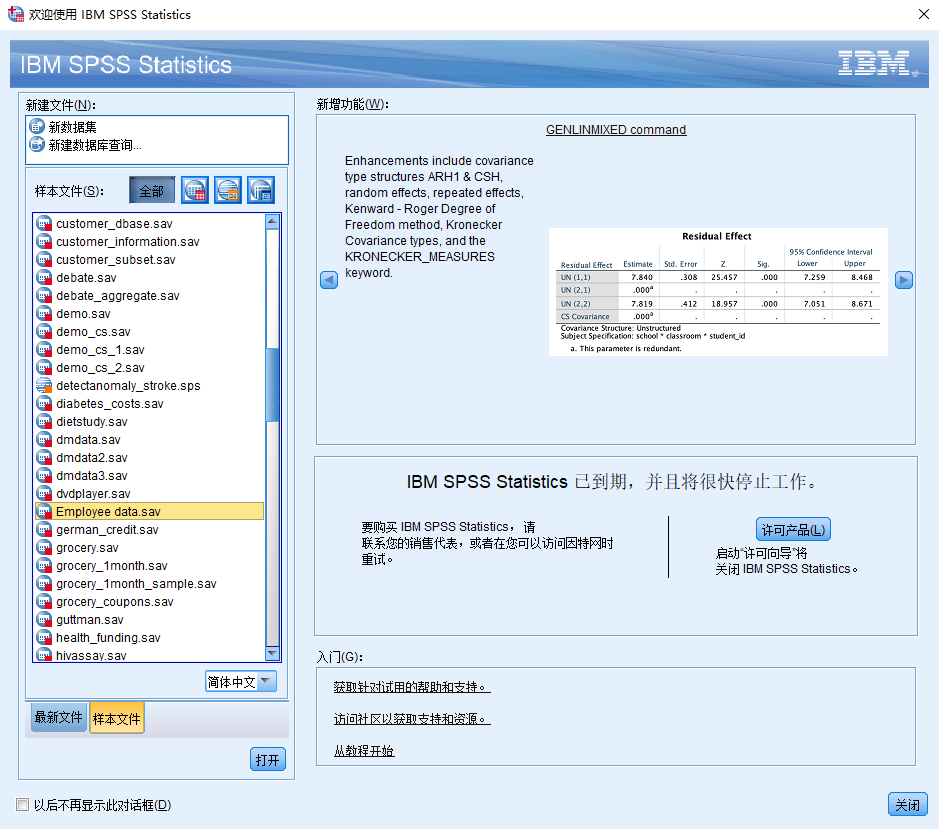The image size is (939, 829).
Task: Select demo_cs_2.sav in list
Action: (150, 367)
